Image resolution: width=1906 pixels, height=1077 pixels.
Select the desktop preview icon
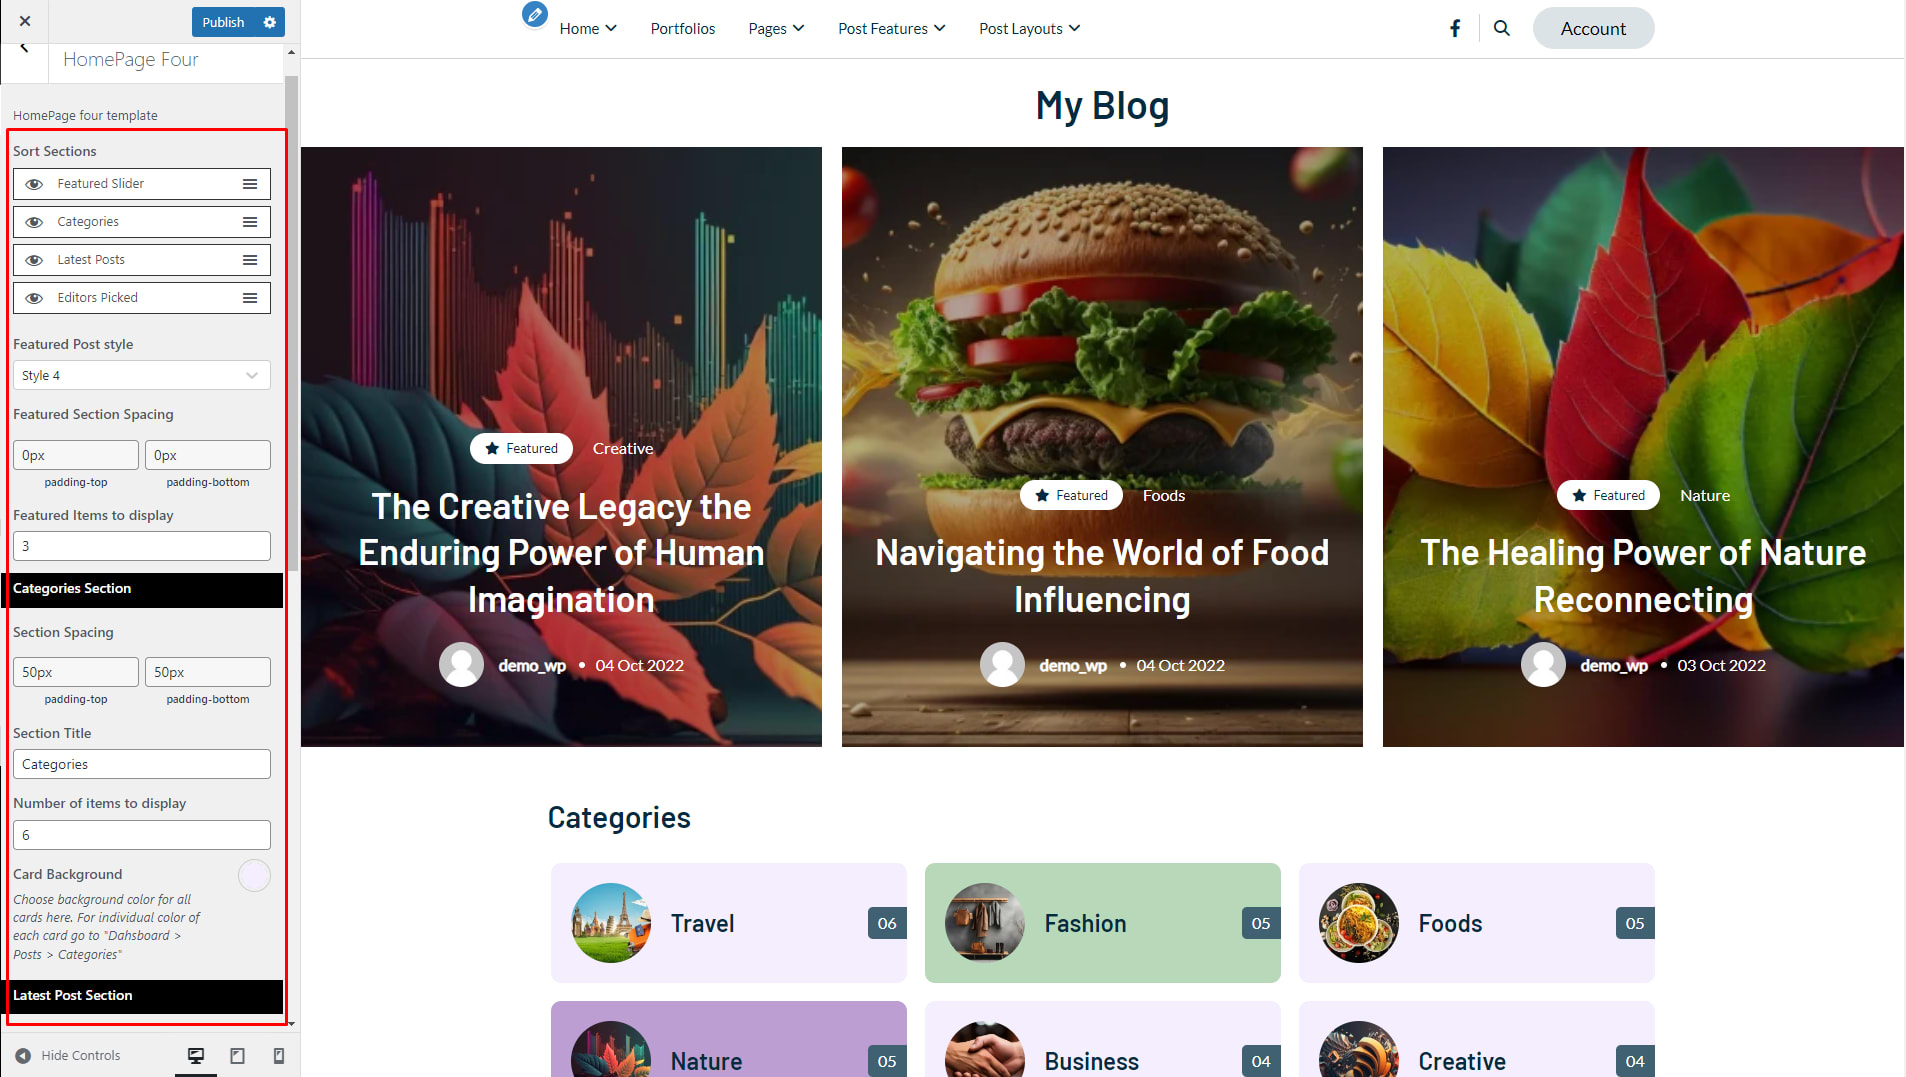click(x=196, y=1056)
